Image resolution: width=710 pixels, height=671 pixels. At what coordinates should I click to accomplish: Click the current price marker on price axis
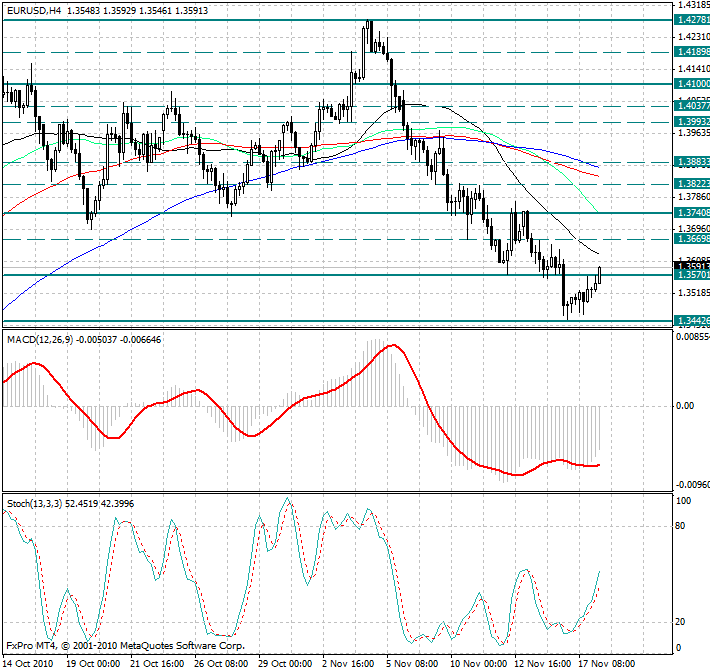pyautogui.click(x=691, y=266)
